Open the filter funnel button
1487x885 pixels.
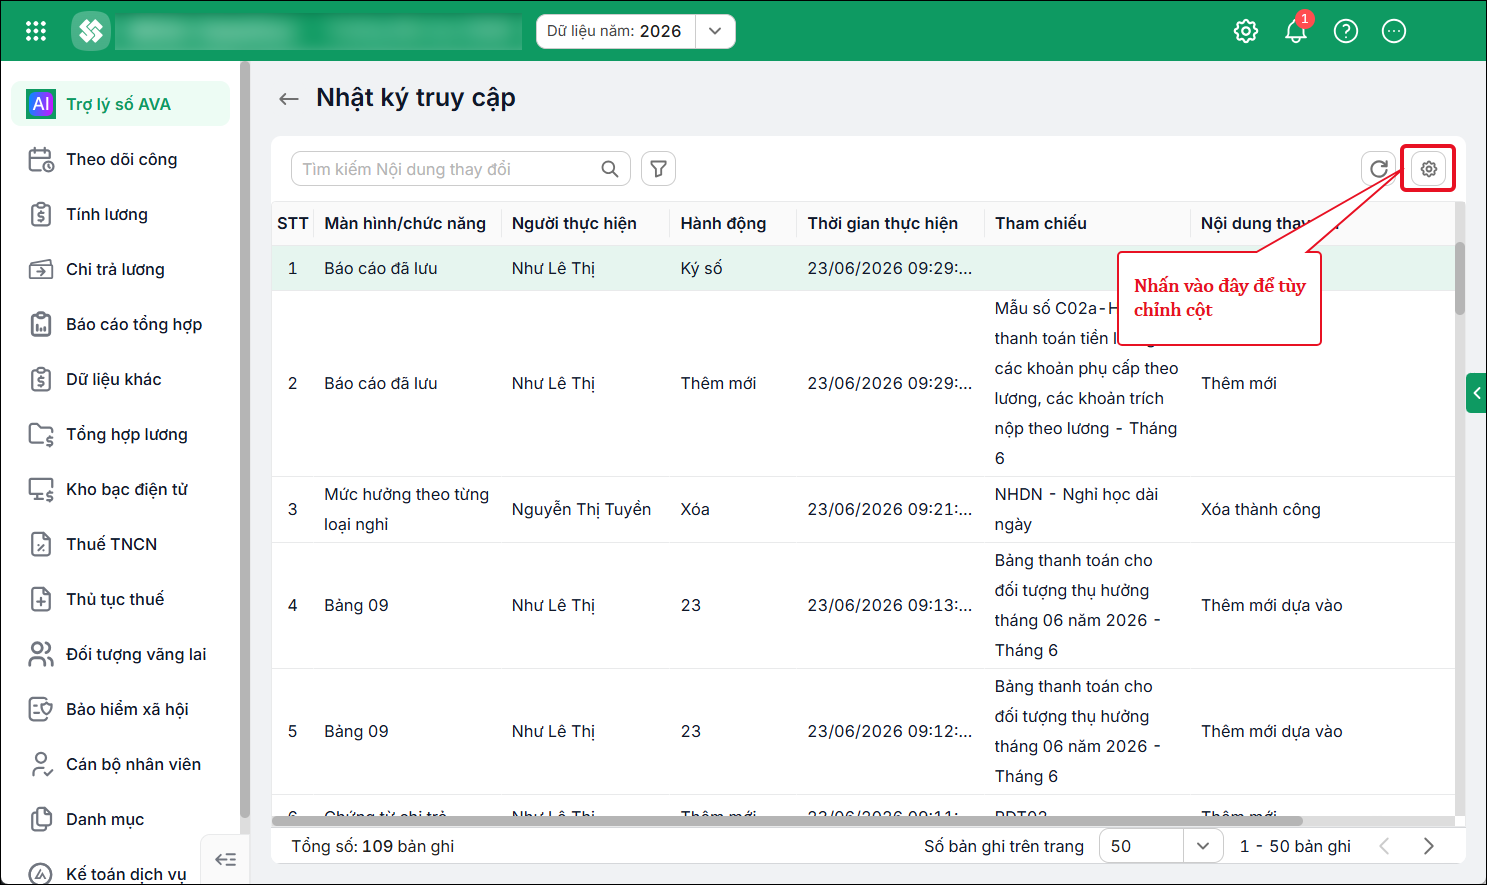(658, 169)
